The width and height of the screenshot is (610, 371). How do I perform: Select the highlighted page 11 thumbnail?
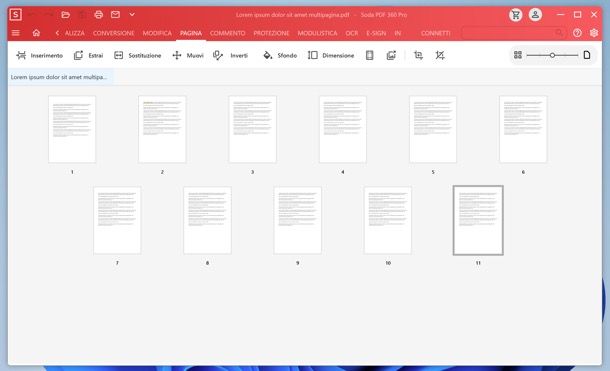pyautogui.click(x=478, y=220)
